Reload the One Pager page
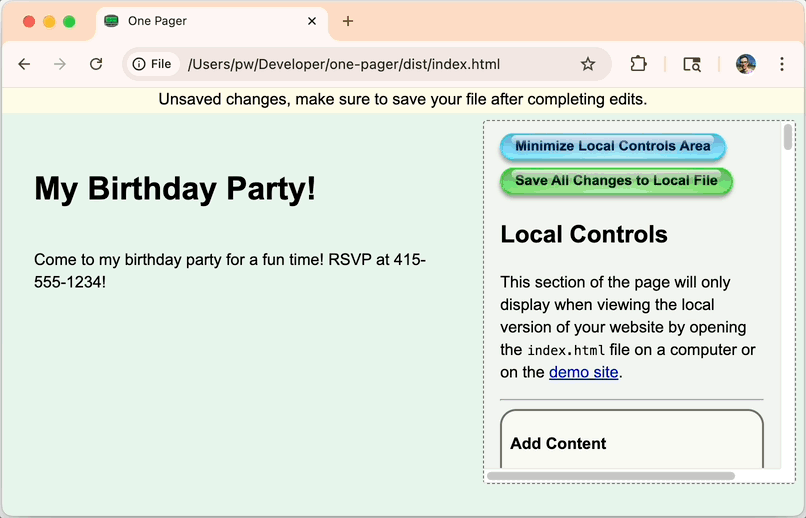806x518 pixels. pyautogui.click(x=96, y=64)
